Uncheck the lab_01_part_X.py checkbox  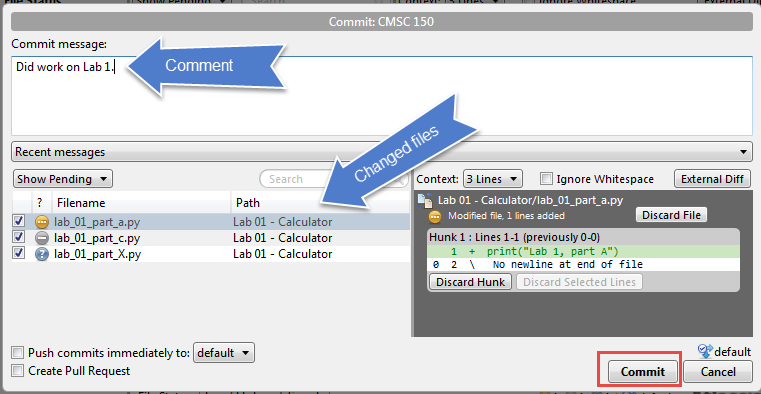(18, 253)
